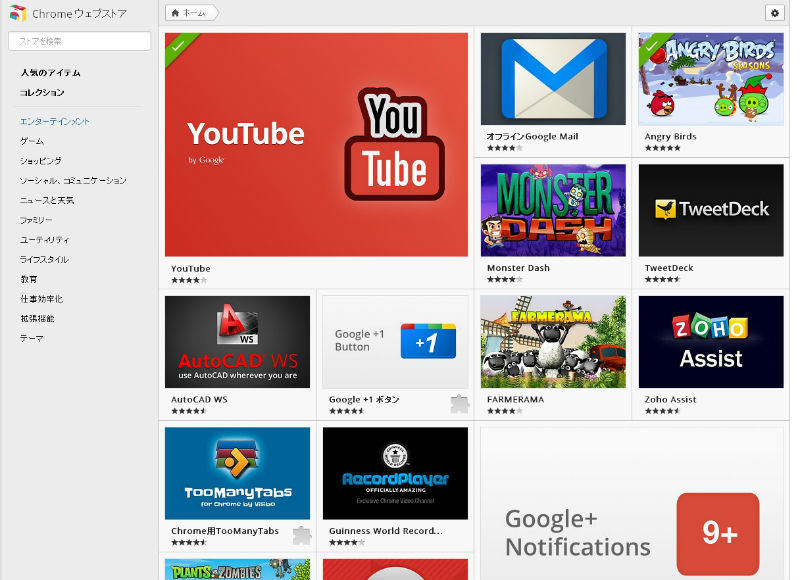The width and height of the screenshot is (800, 580).
Task: Click the Chrome用TooManyTabs title text
Action: (x=224, y=531)
